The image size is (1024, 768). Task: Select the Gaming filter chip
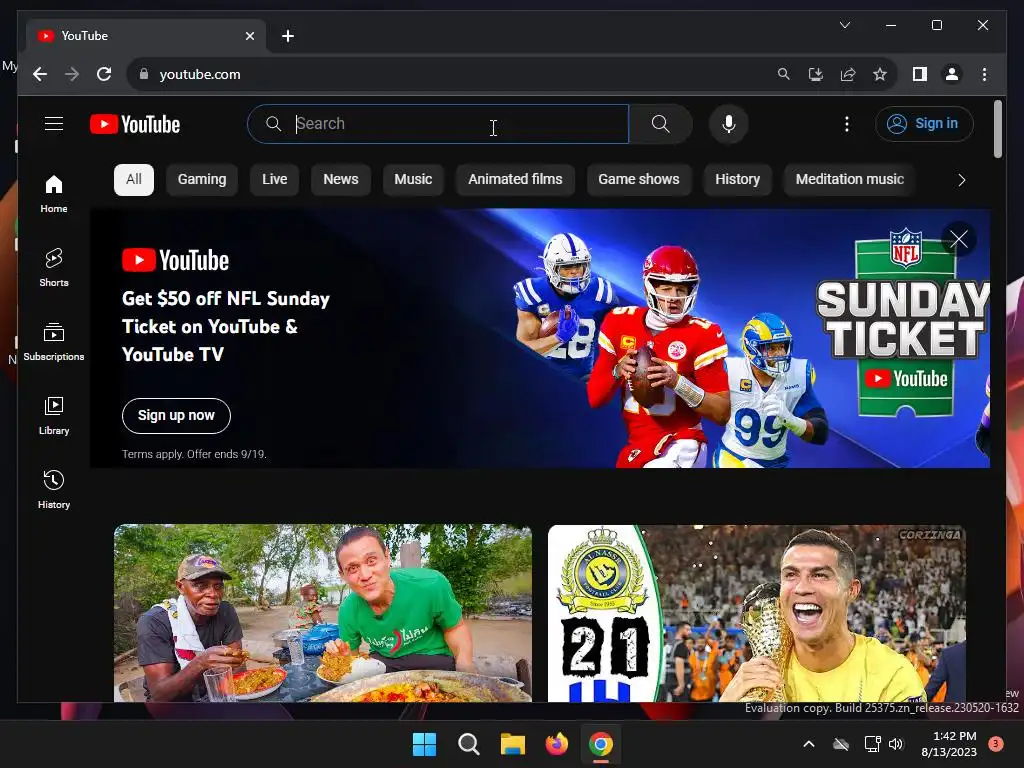pos(202,180)
